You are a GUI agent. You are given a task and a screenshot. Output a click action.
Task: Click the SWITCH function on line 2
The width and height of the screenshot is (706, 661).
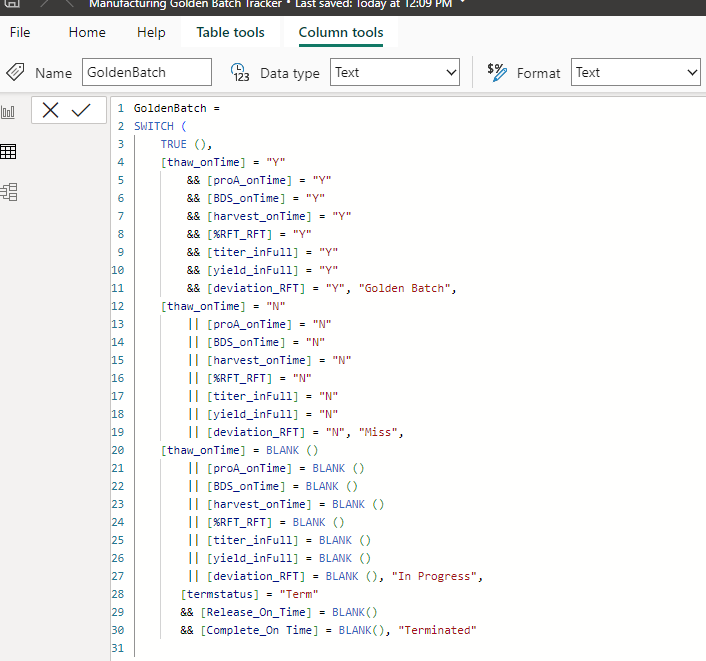(x=154, y=126)
